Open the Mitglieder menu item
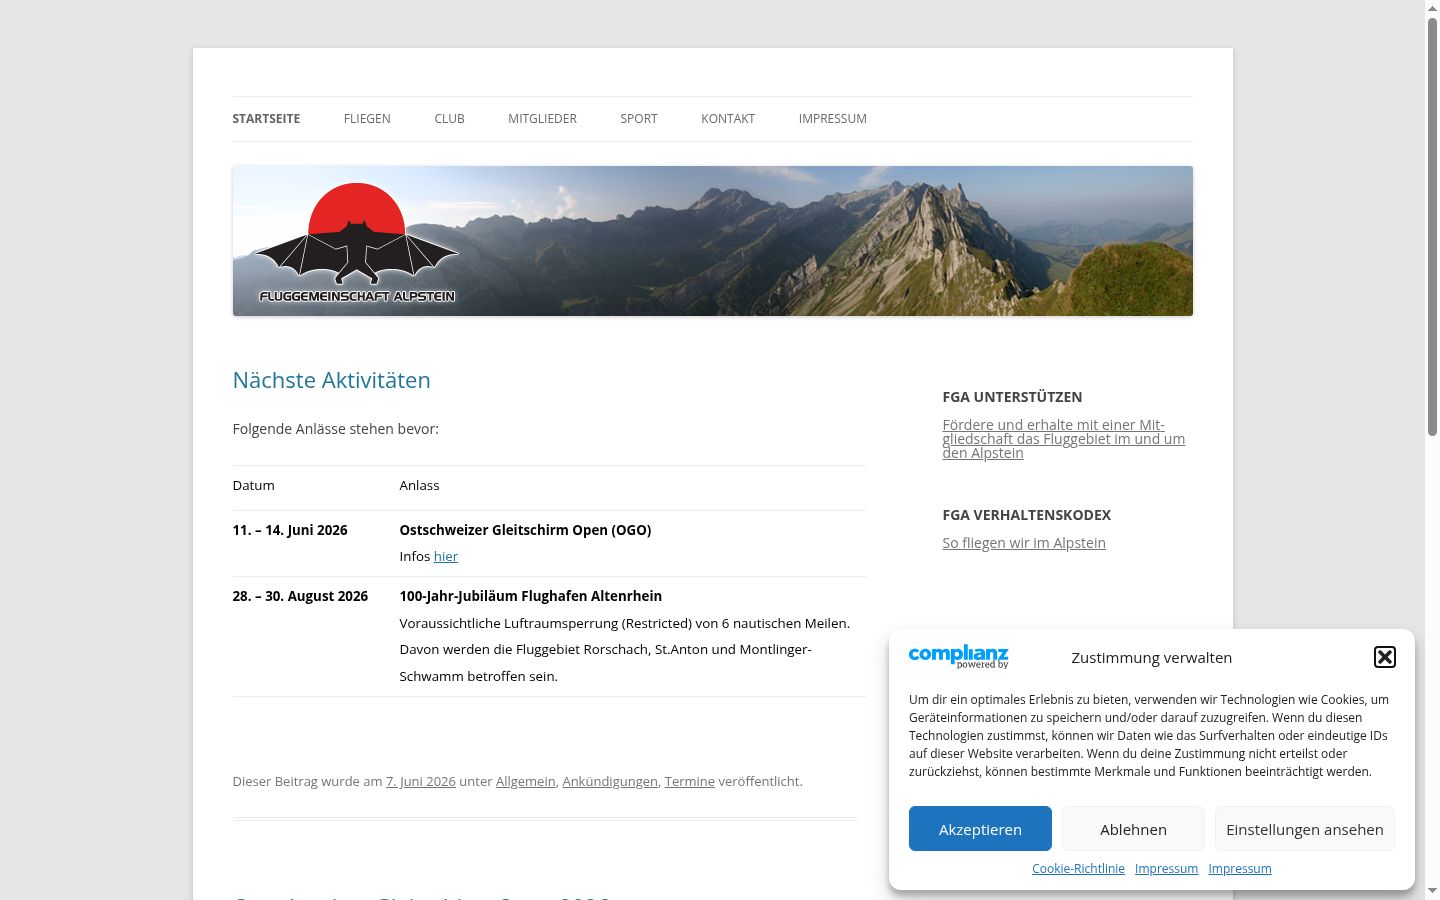This screenshot has height=900, width=1440. (x=542, y=119)
